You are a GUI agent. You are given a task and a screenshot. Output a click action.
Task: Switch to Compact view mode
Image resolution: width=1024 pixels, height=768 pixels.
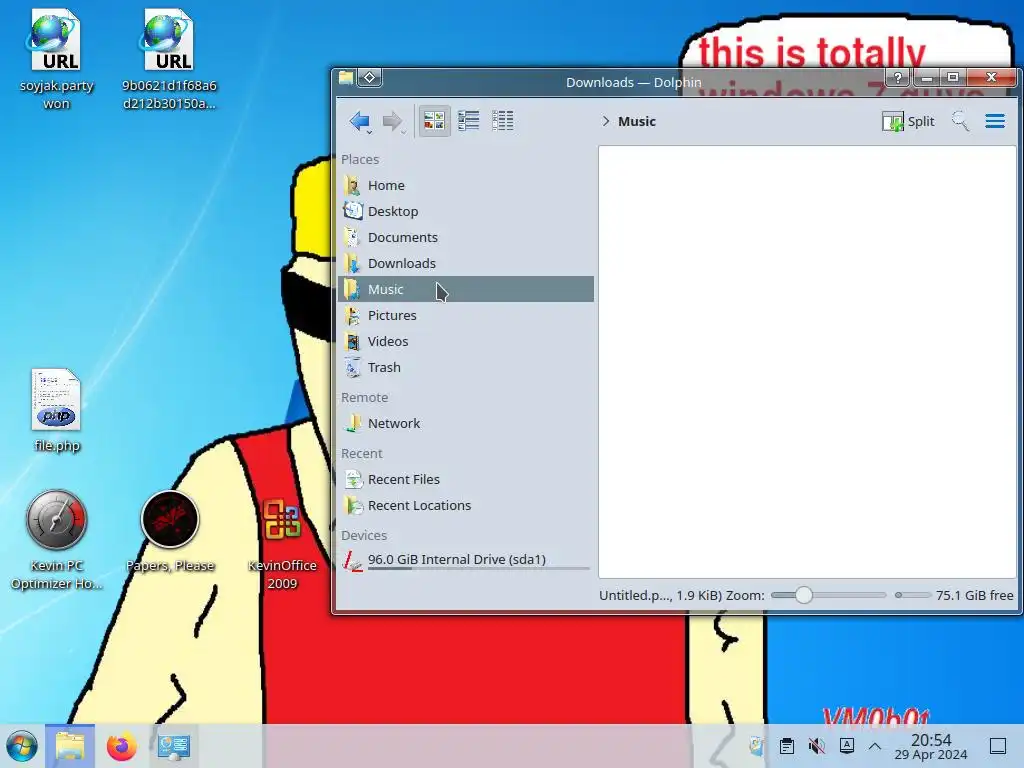click(x=468, y=121)
